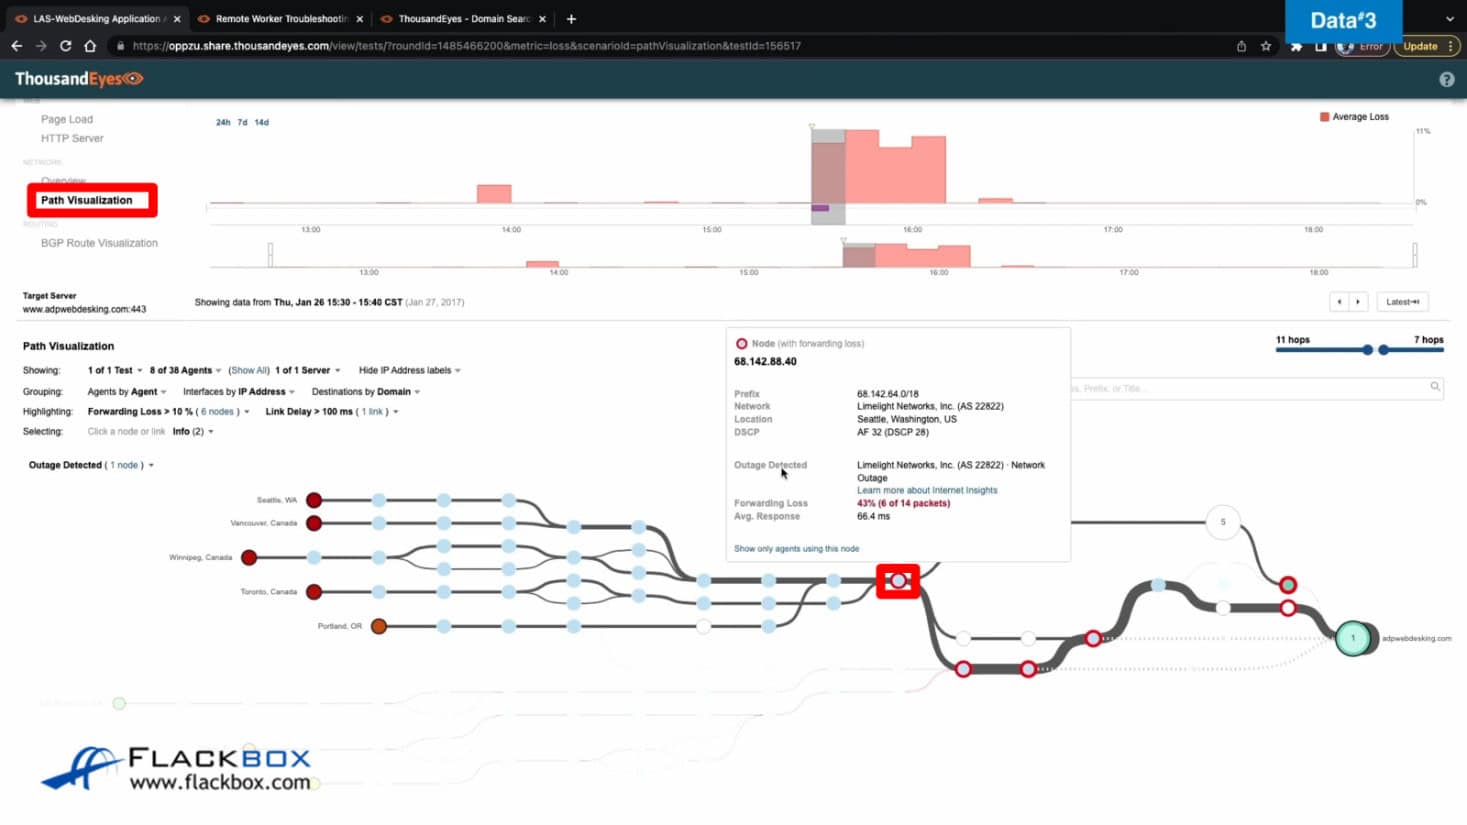Click the search magnifier icon in filter box
Image resolution: width=1467 pixels, height=825 pixels.
point(1435,387)
